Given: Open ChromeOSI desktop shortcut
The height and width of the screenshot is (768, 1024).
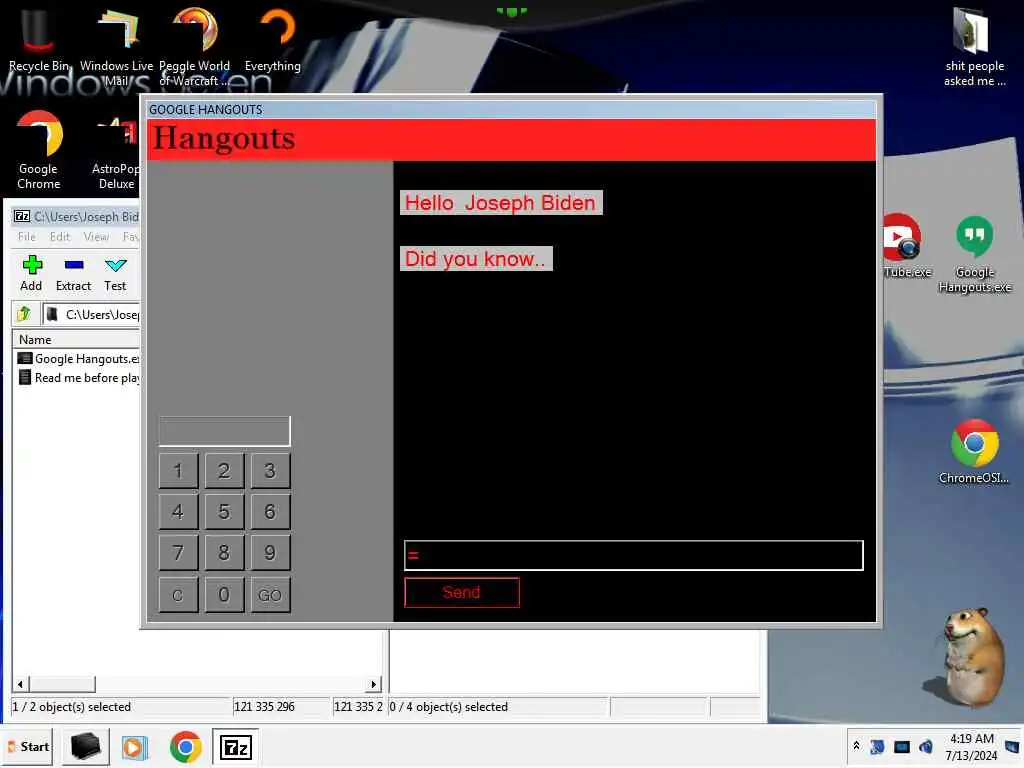Looking at the screenshot, I should 974,452.
